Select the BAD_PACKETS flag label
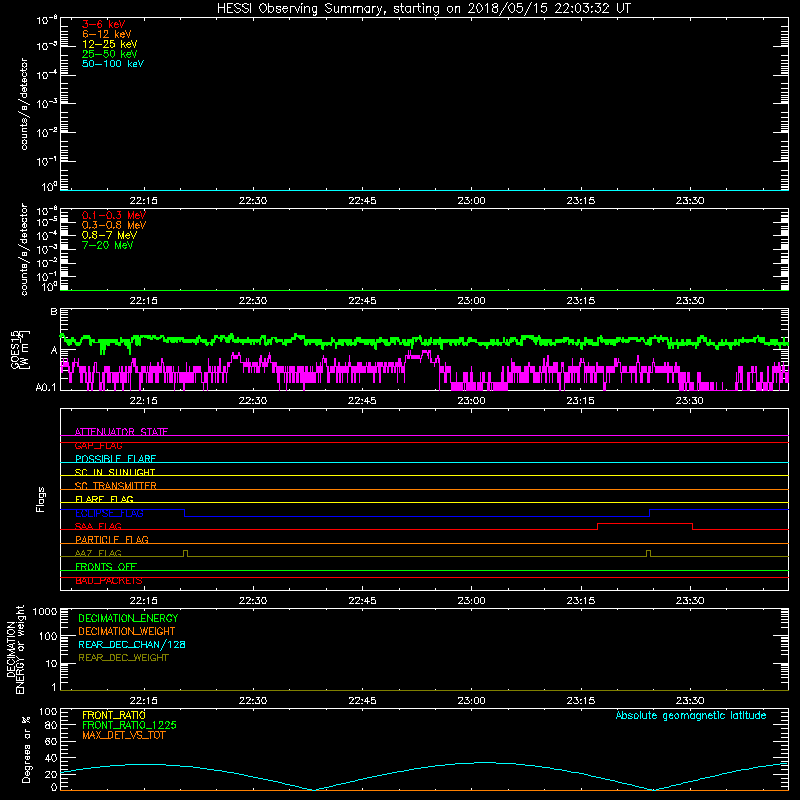800x800 pixels. coord(109,581)
